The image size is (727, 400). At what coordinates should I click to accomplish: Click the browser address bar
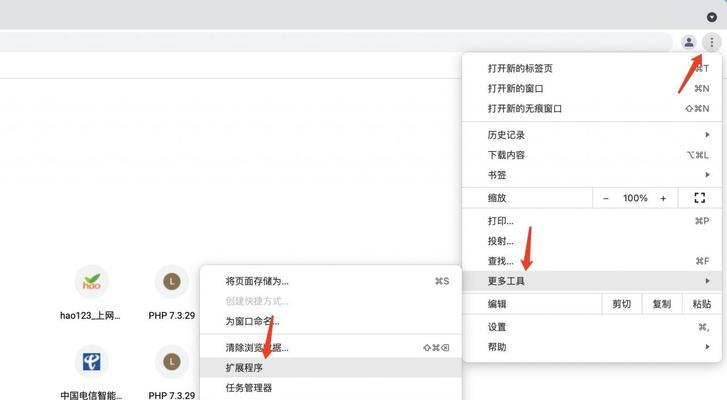click(336, 42)
